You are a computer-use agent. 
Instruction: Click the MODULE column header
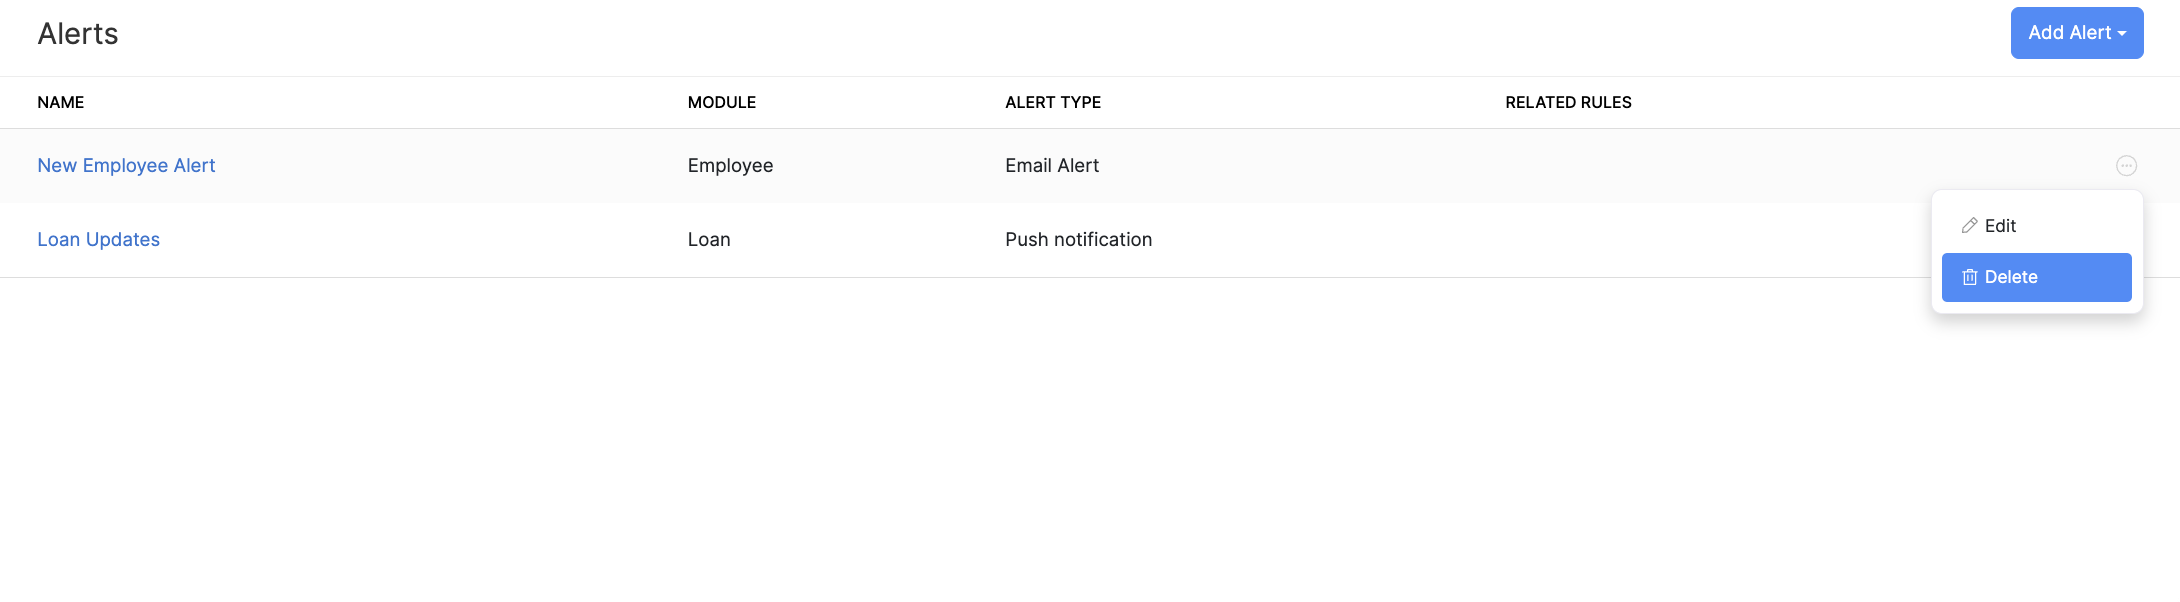[722, 102]
